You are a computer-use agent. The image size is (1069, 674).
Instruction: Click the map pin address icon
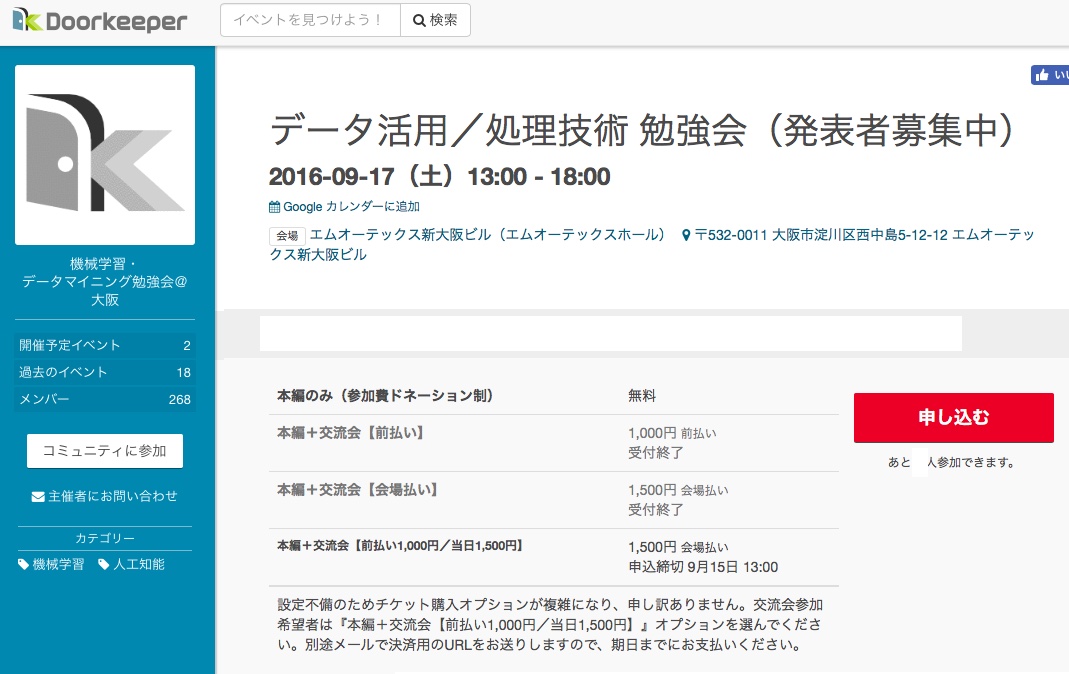click(x=686, y=236)
